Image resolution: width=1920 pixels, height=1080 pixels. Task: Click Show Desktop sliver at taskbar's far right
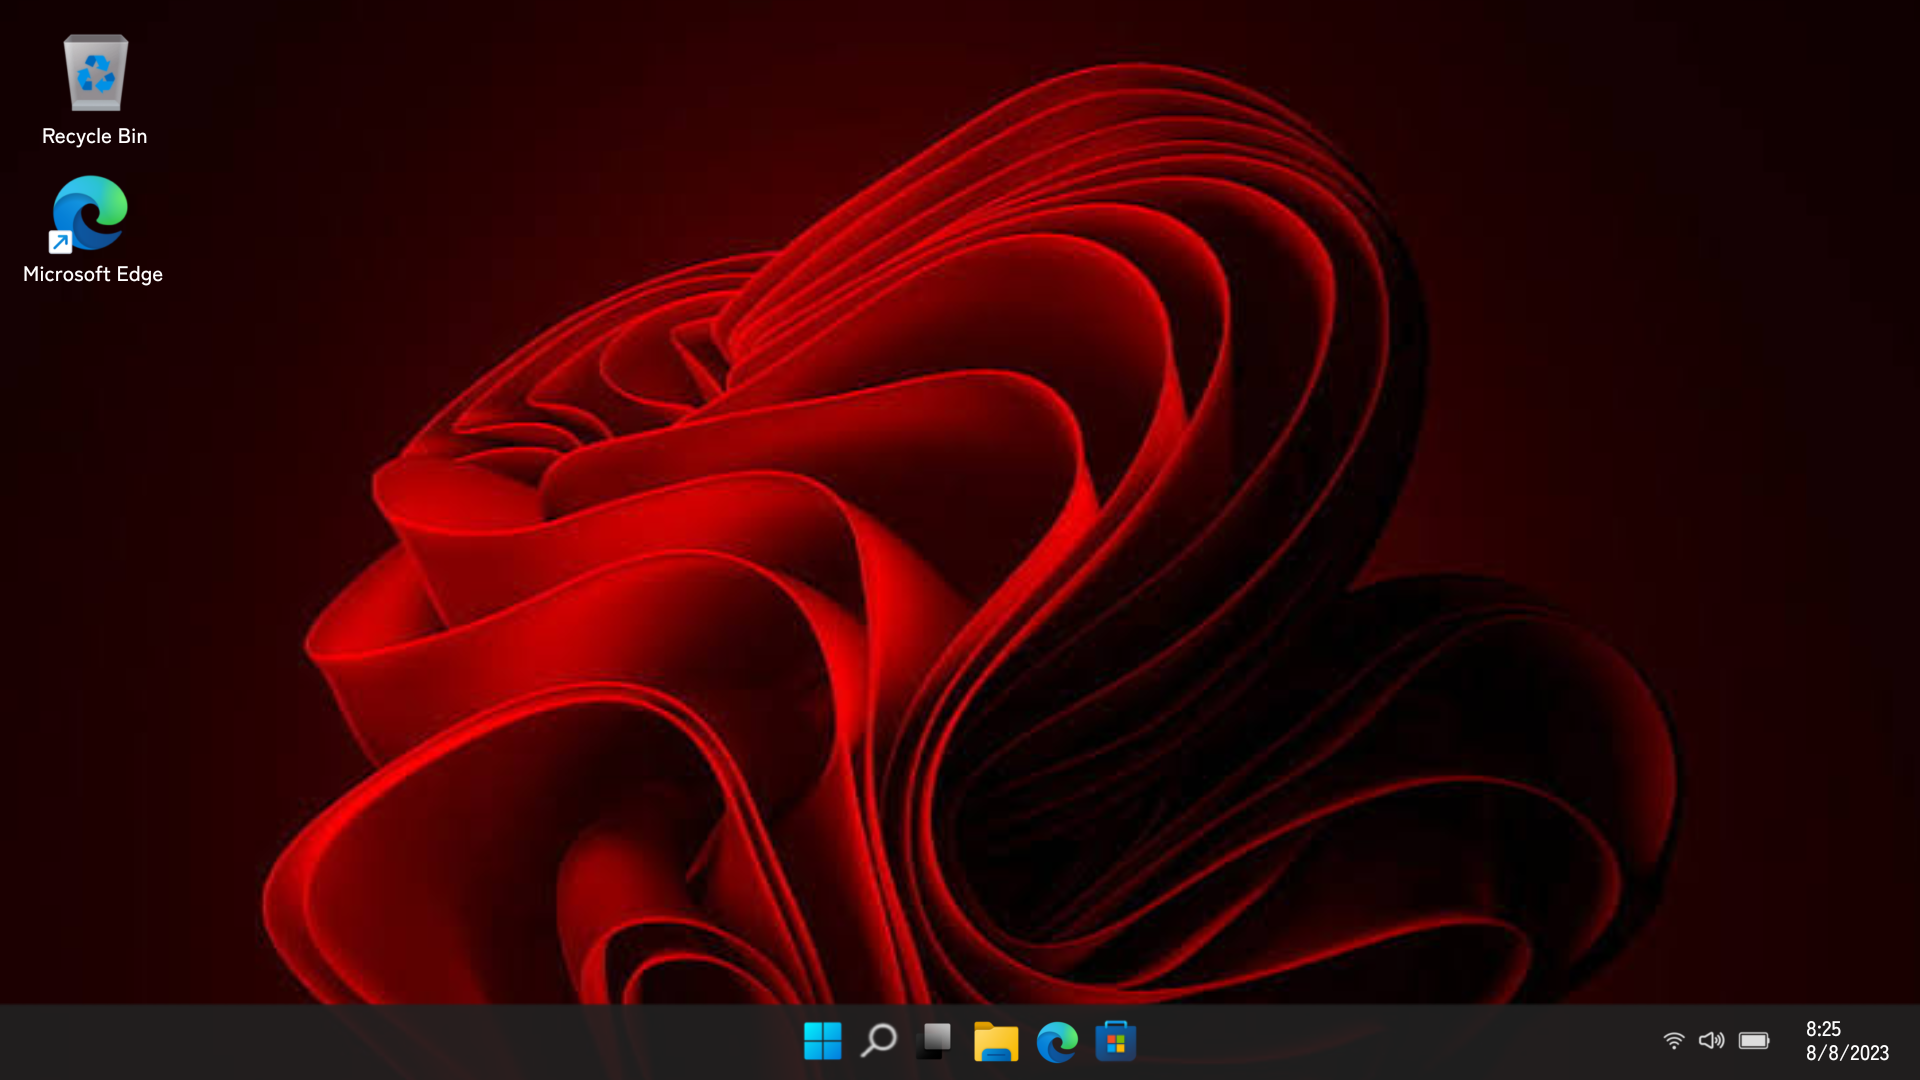(1914, 1041)
